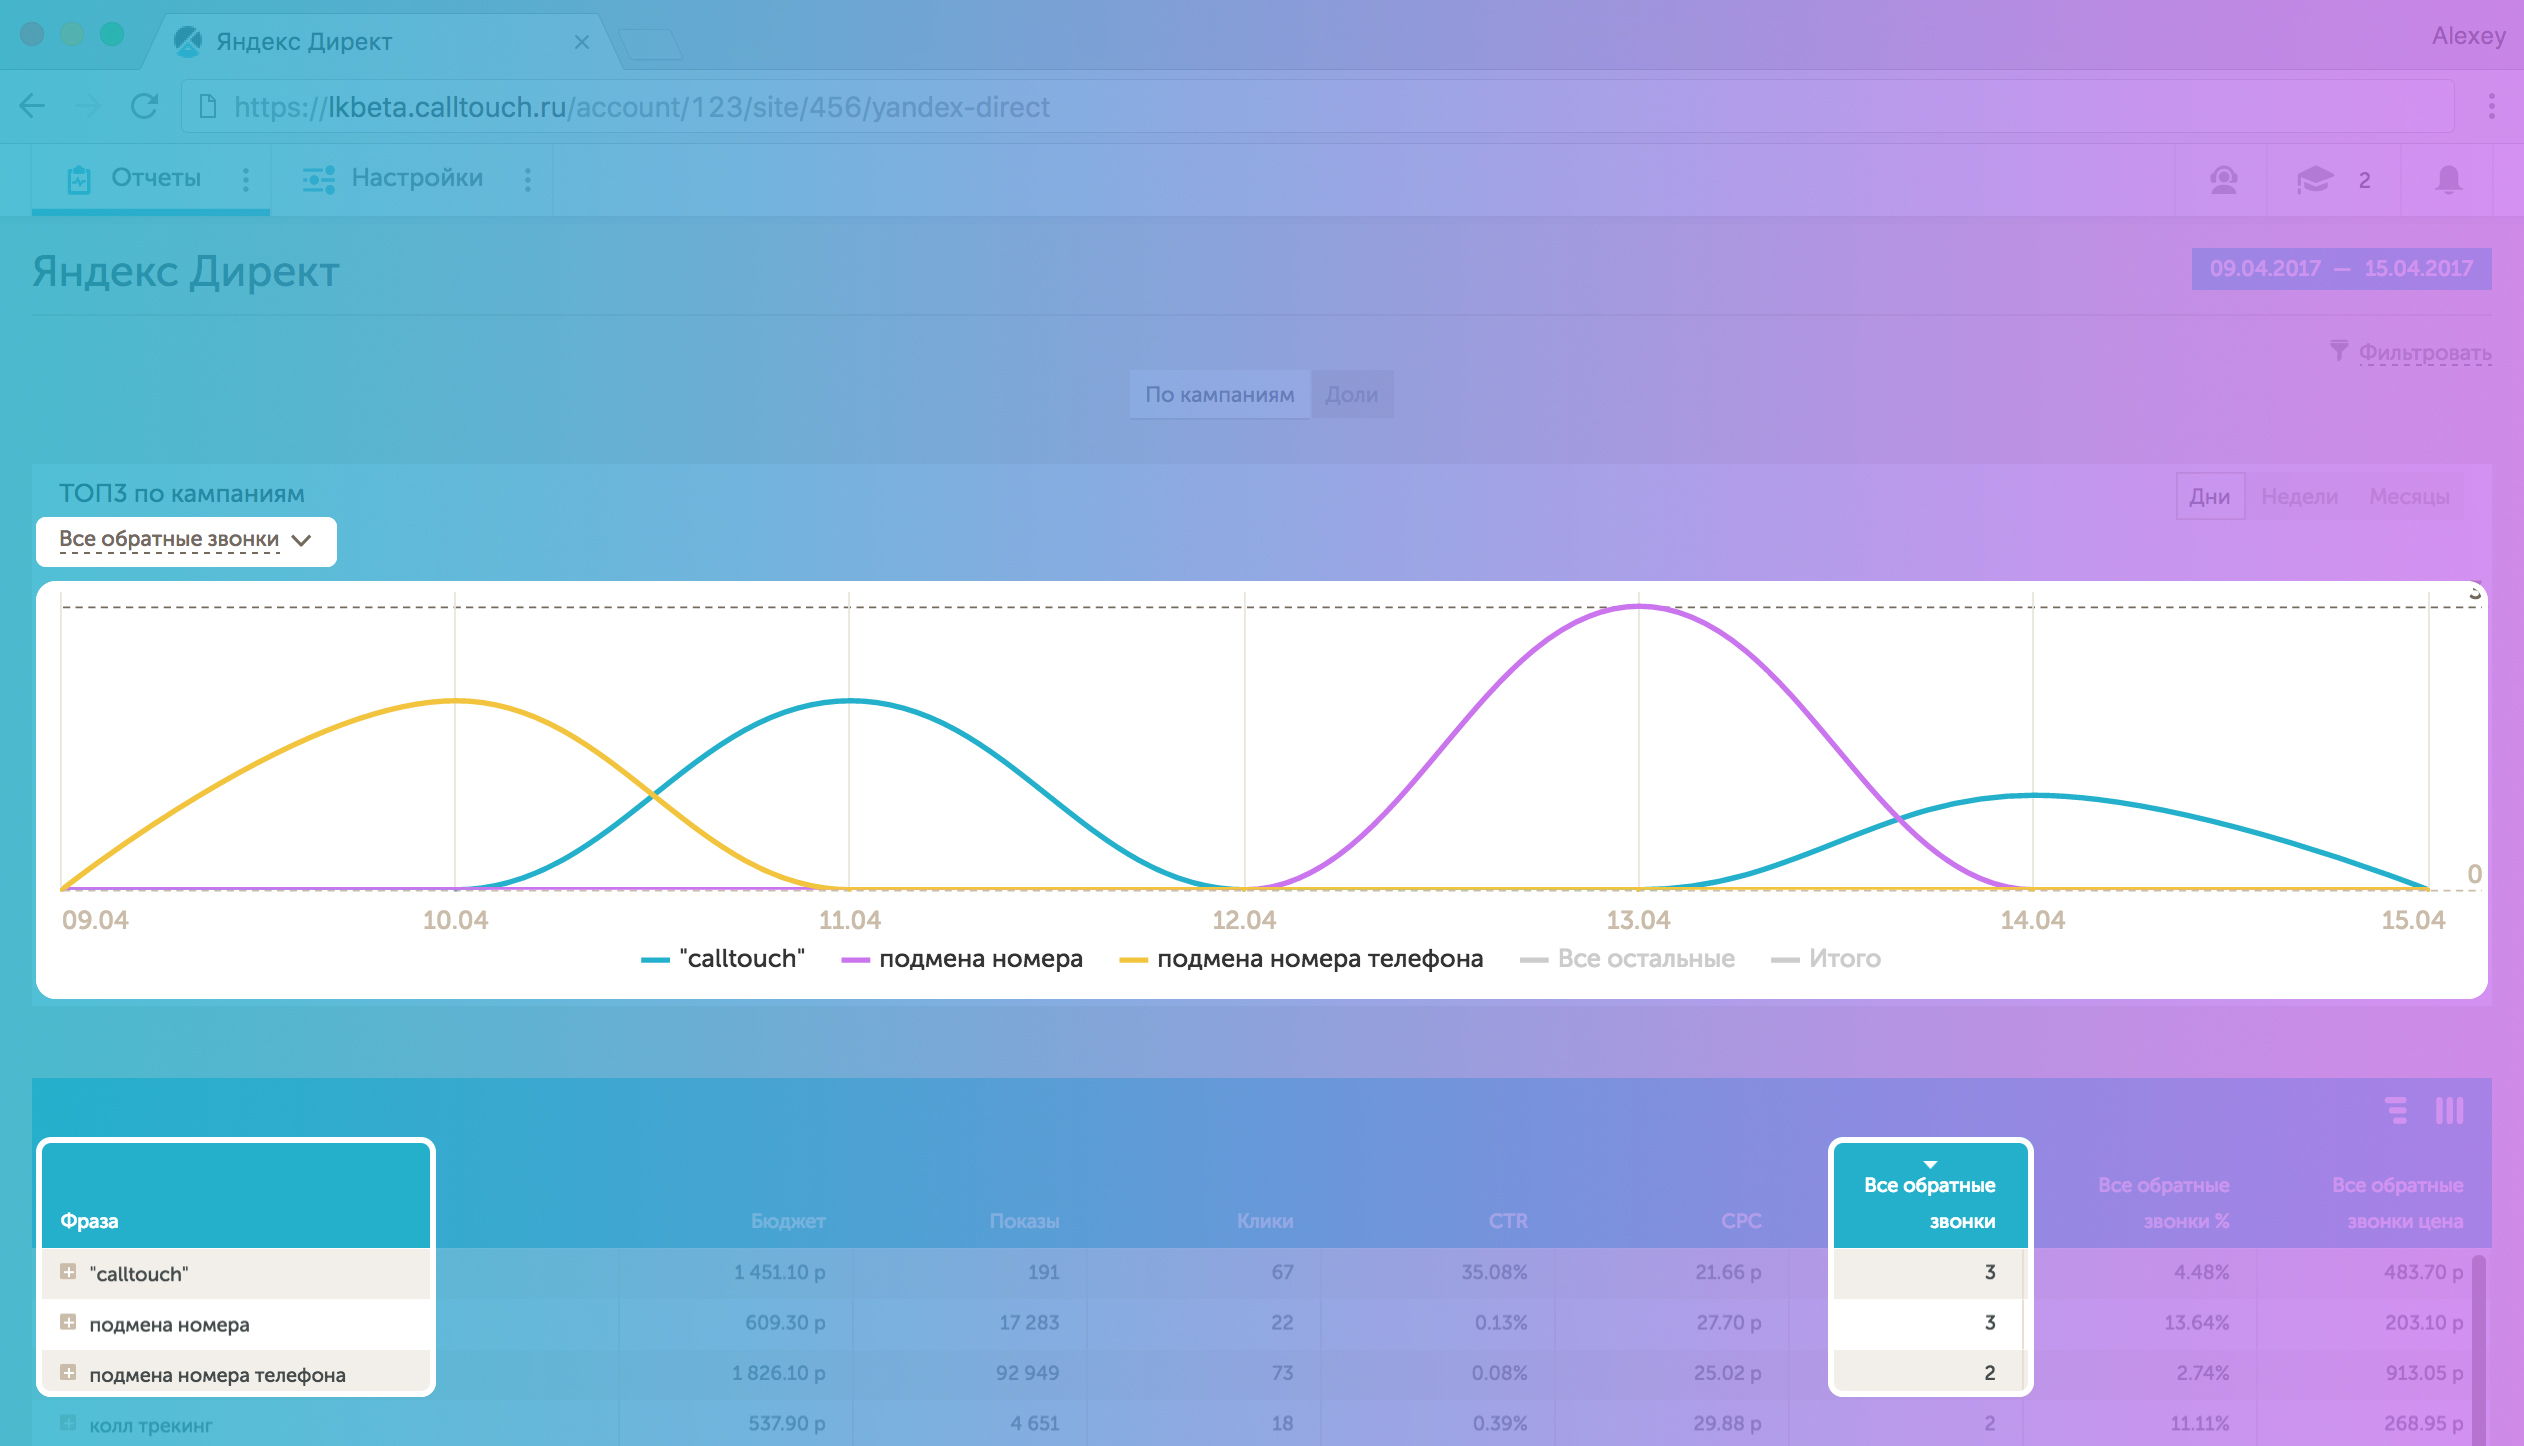Image resolution: width=2524 pixels, height=1446 pixels.
Task: Sort by Все обратные звонки column
Action: pyautogui.click(x=1930, y=1203)
